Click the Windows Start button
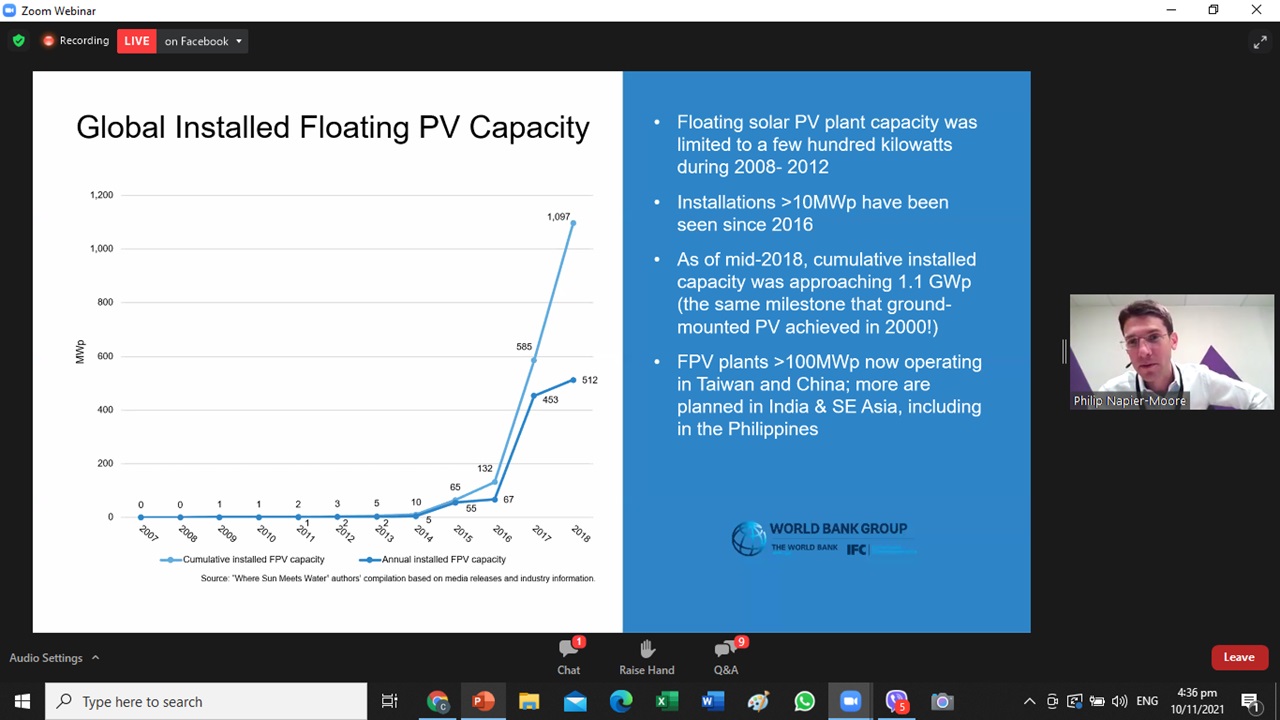The height and width of the screenshot is (720, 1280). (22, 702)
